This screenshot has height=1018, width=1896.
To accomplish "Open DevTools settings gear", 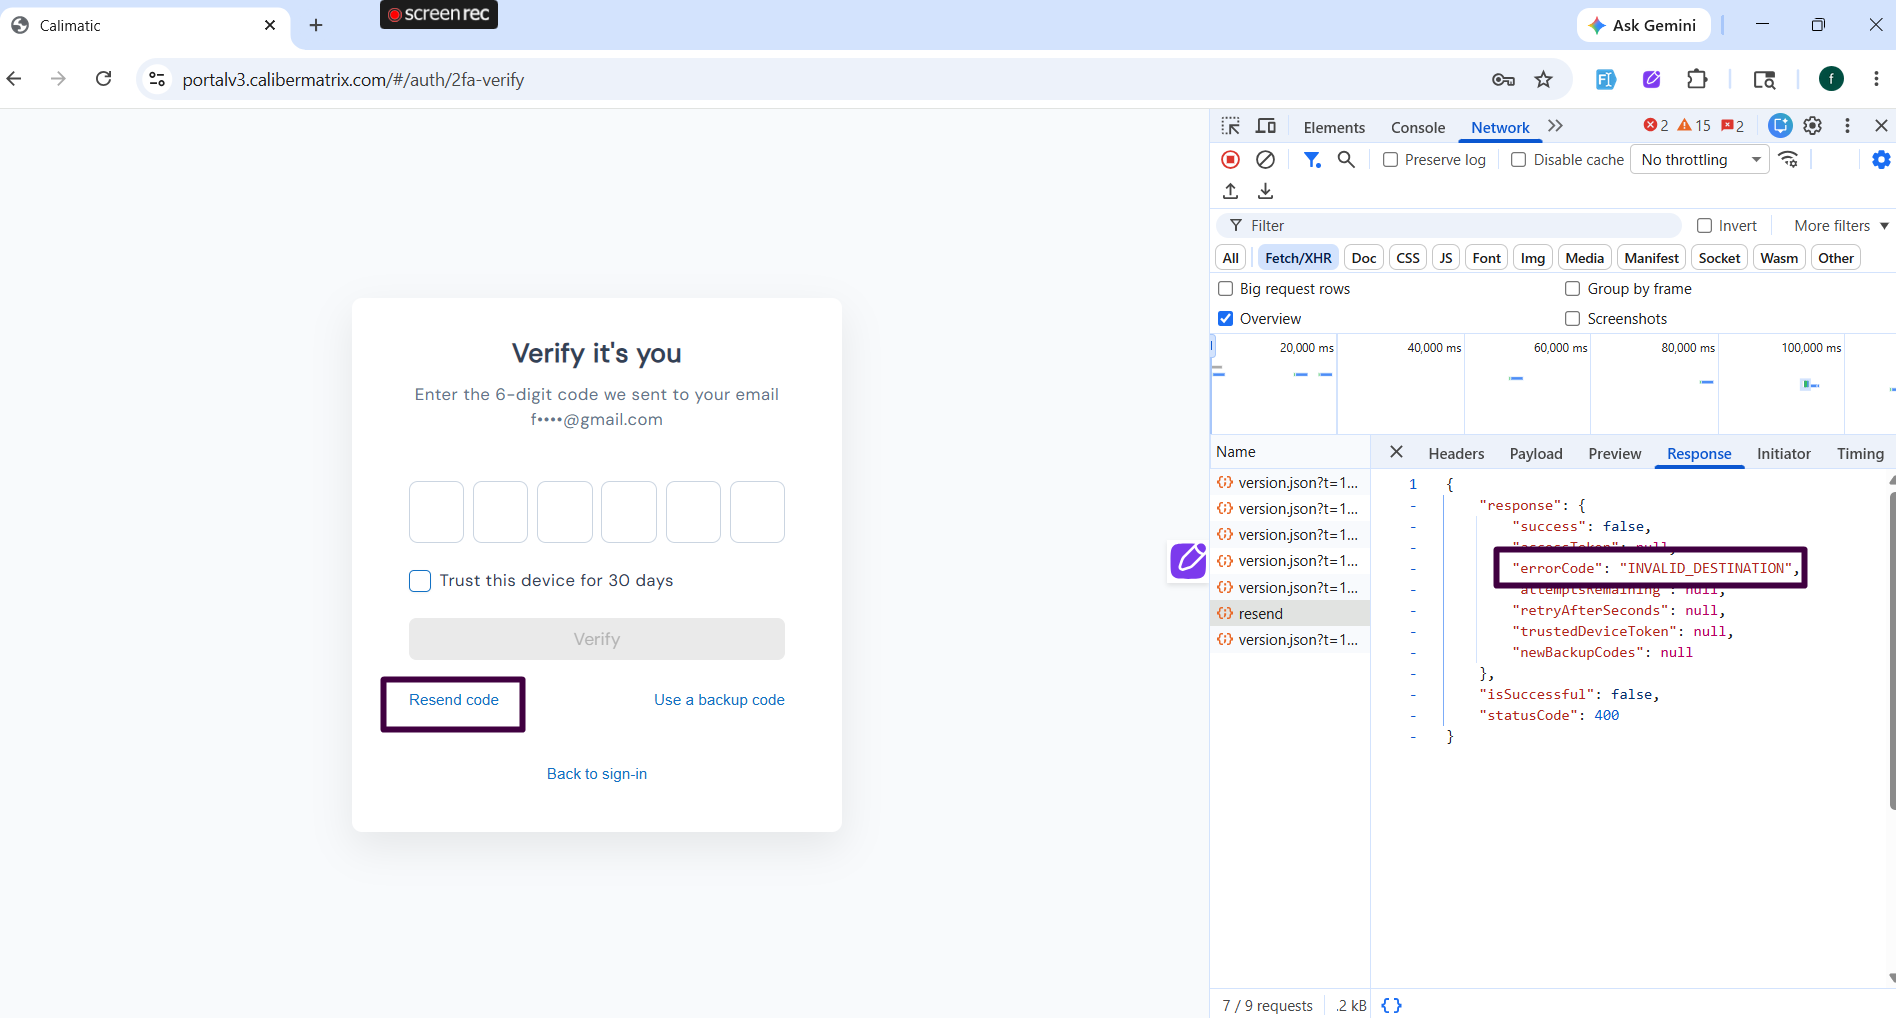I will [1812, 126].
